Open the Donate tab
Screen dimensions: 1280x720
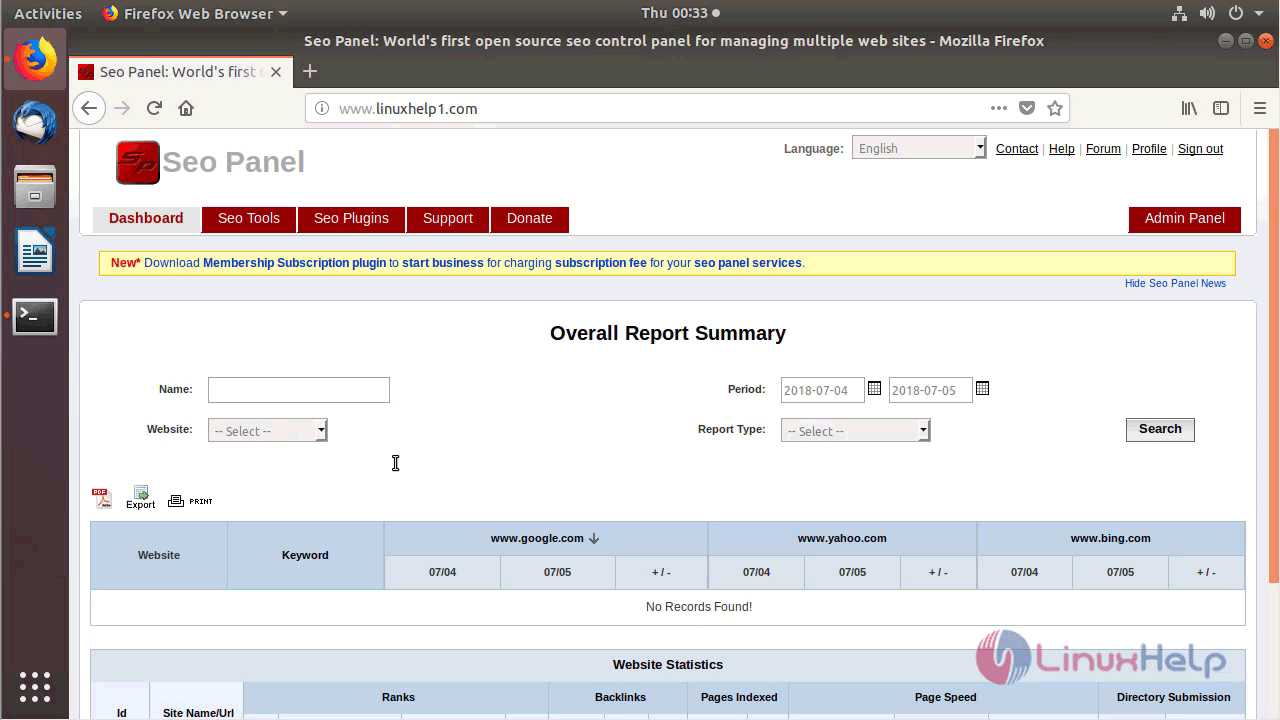pos(529,218)
